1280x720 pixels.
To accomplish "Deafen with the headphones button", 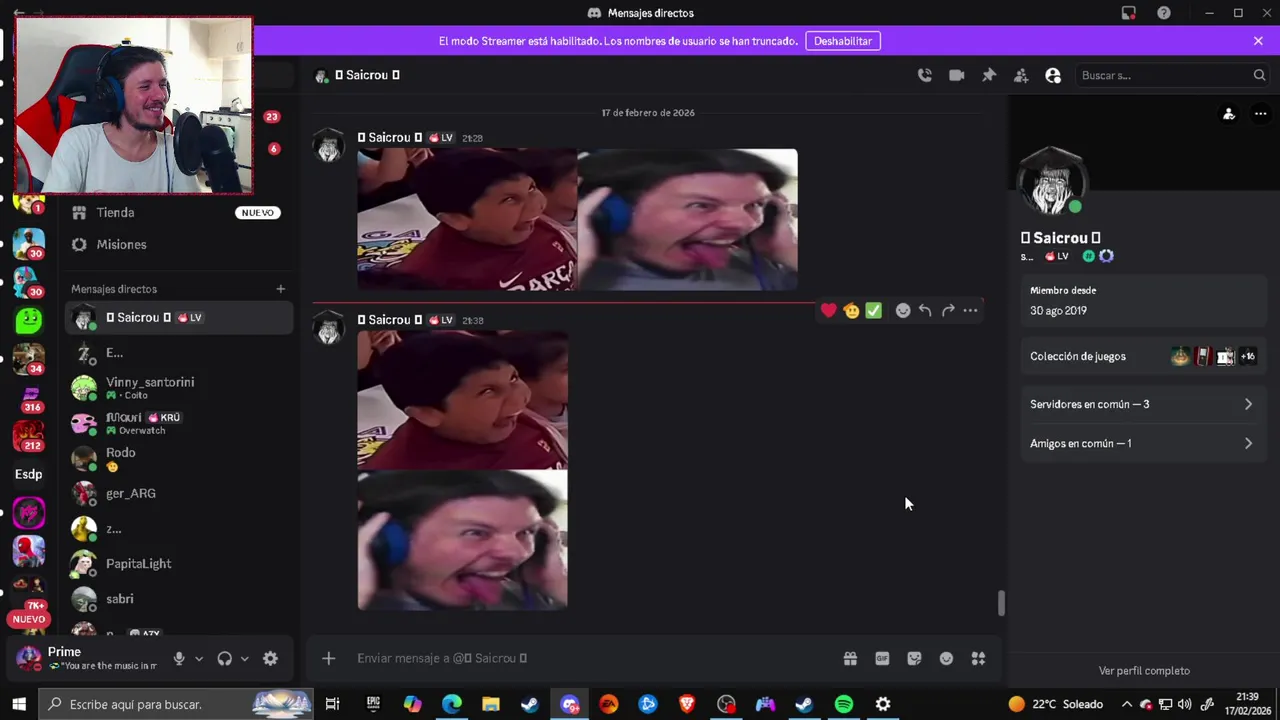I will (x=225, y=658).
